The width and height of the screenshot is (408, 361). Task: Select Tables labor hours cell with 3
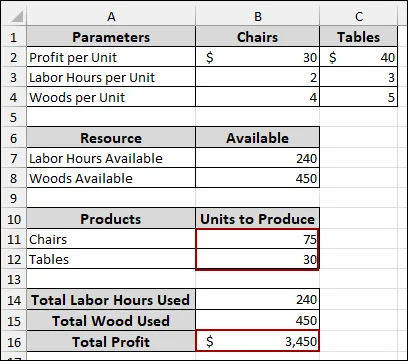coord(359,77)
